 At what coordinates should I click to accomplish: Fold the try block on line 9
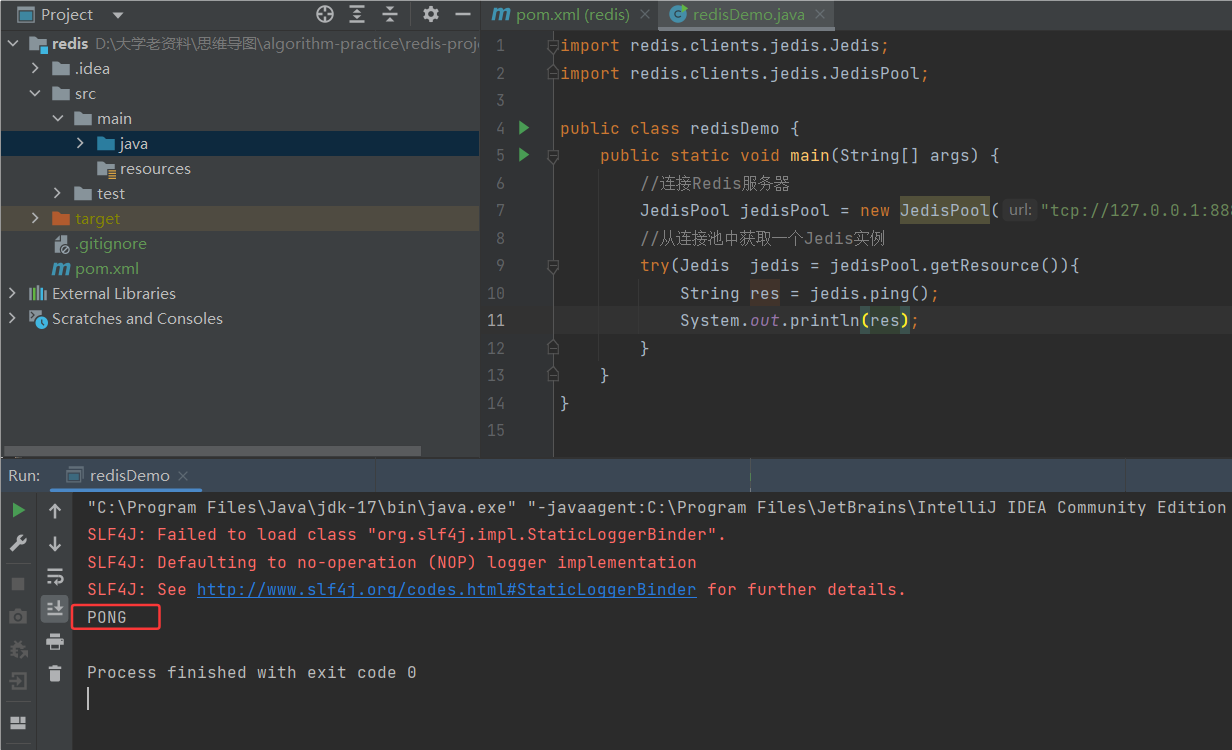(552, 266)
